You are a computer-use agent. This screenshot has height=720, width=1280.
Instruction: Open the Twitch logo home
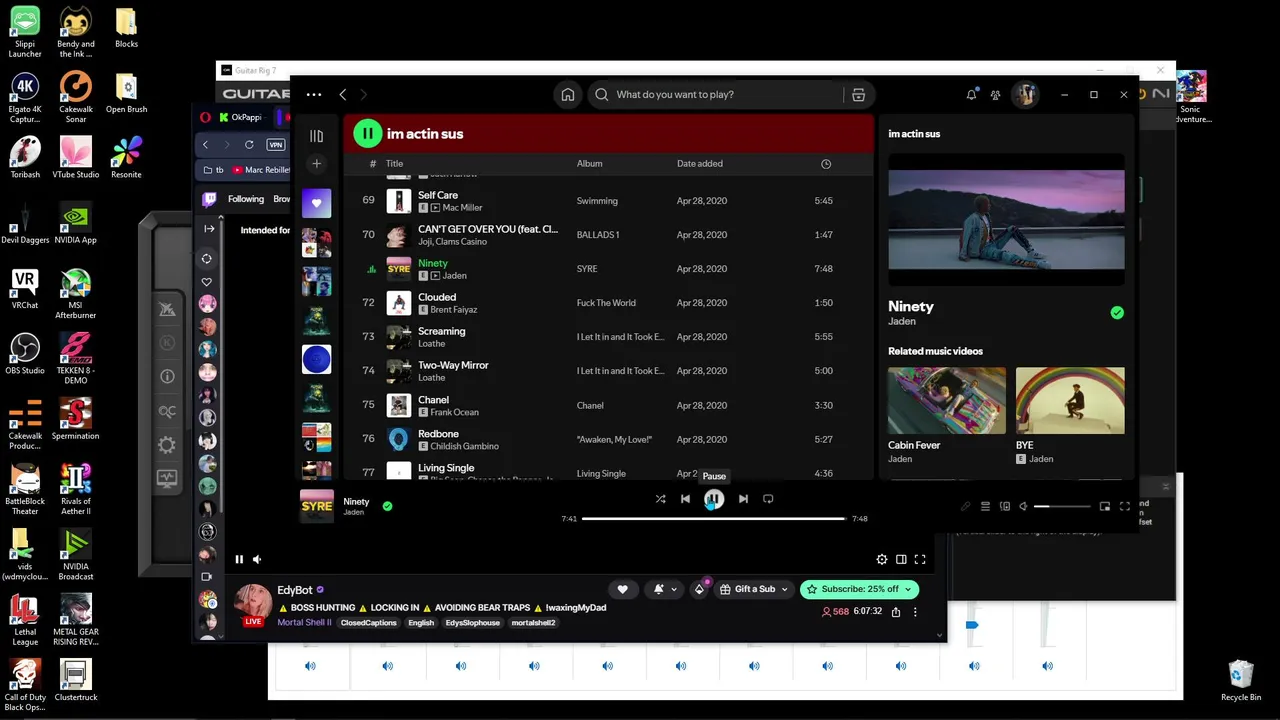coord(209,199)
